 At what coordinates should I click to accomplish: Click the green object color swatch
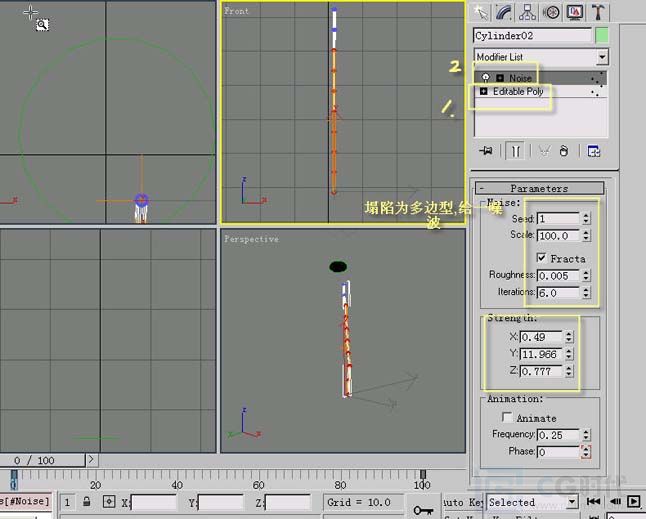click(602, 35)
